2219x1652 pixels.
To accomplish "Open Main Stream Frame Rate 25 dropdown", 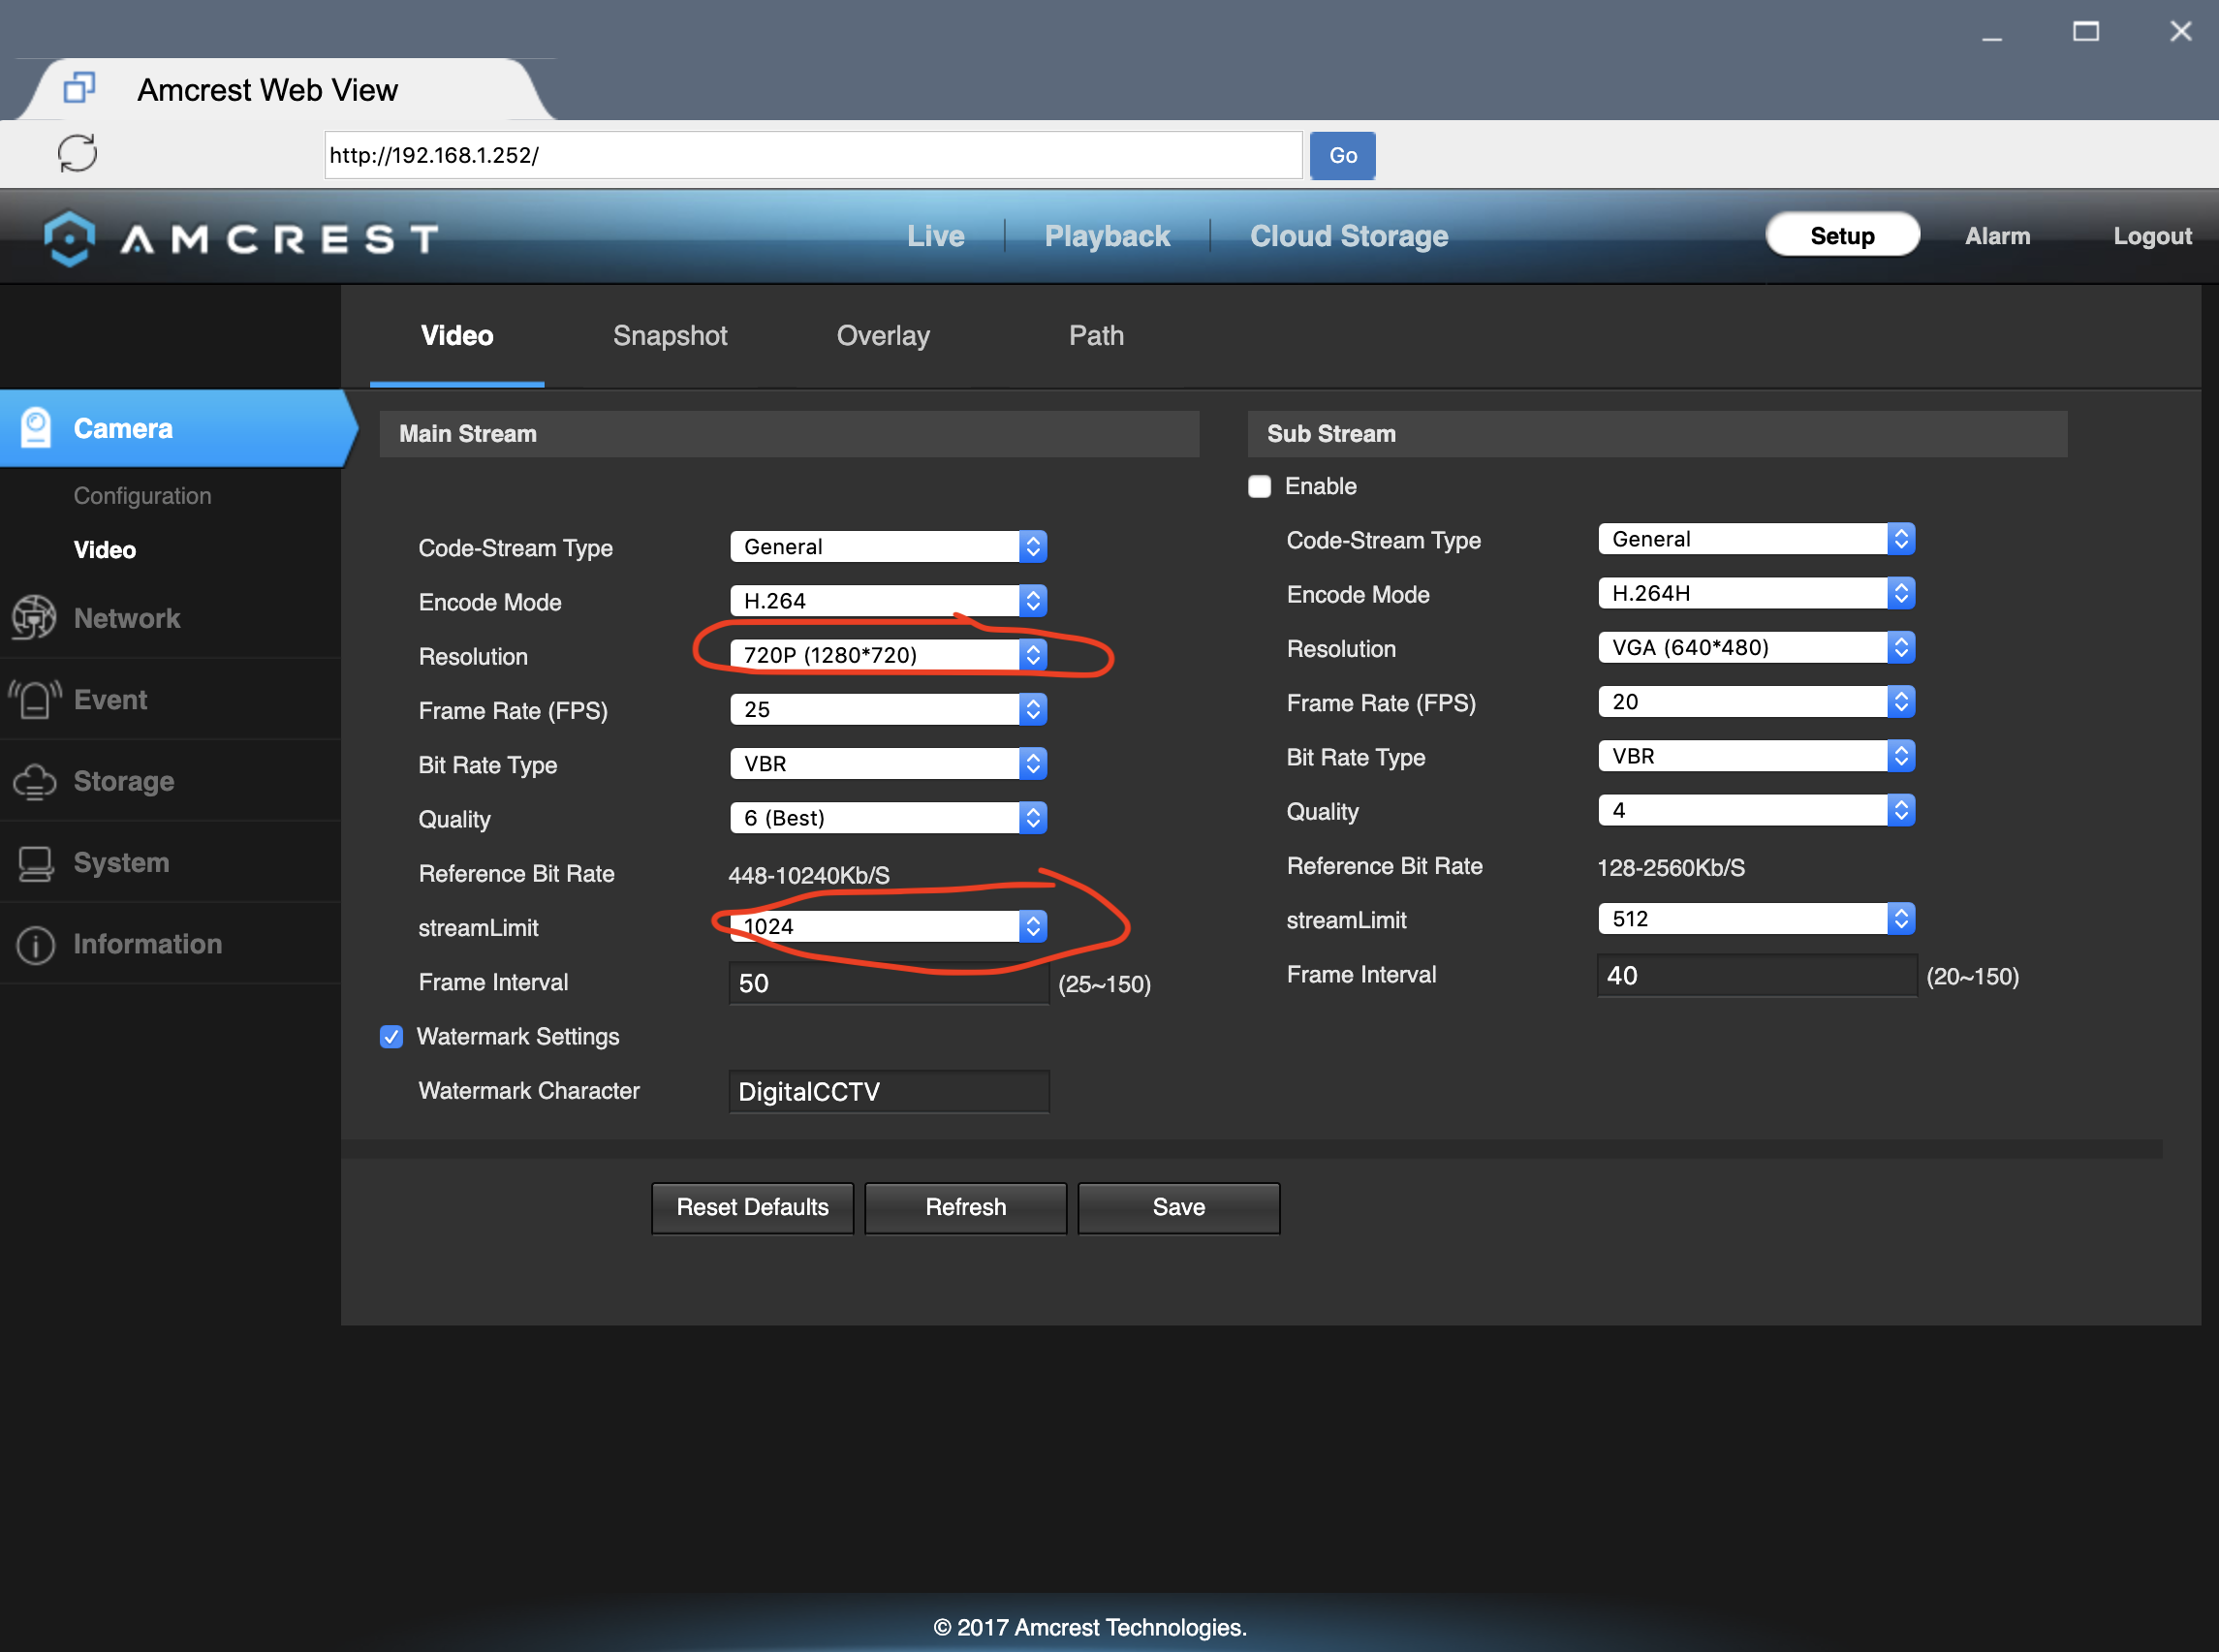I will pyautogui.click(x=888, y=709).
